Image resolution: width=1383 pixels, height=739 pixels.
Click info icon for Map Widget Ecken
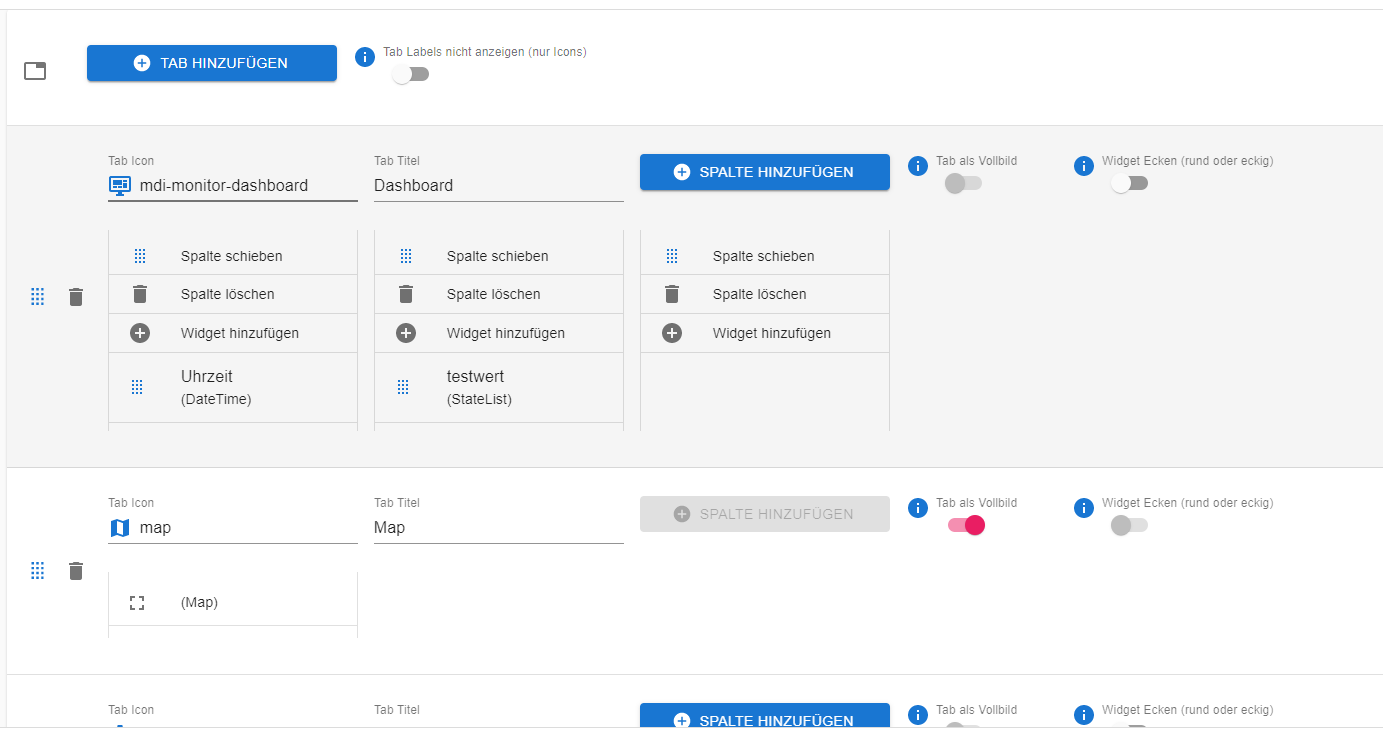1084,508
